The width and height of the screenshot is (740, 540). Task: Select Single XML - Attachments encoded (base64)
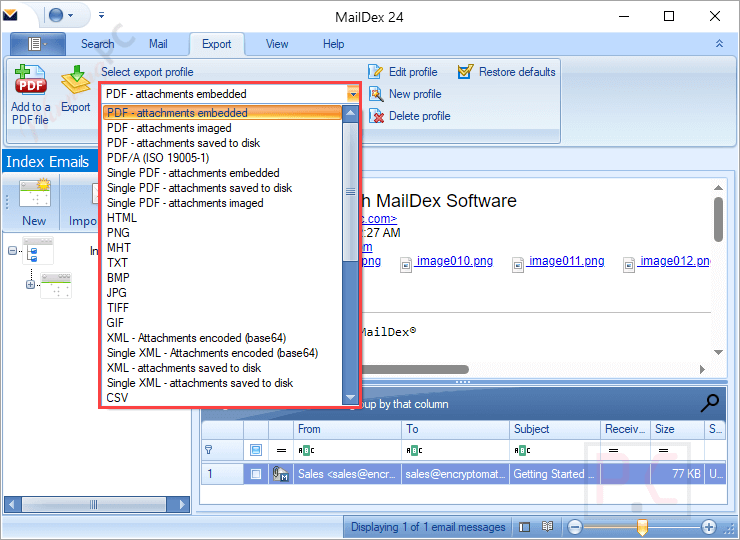coord(222,353)
